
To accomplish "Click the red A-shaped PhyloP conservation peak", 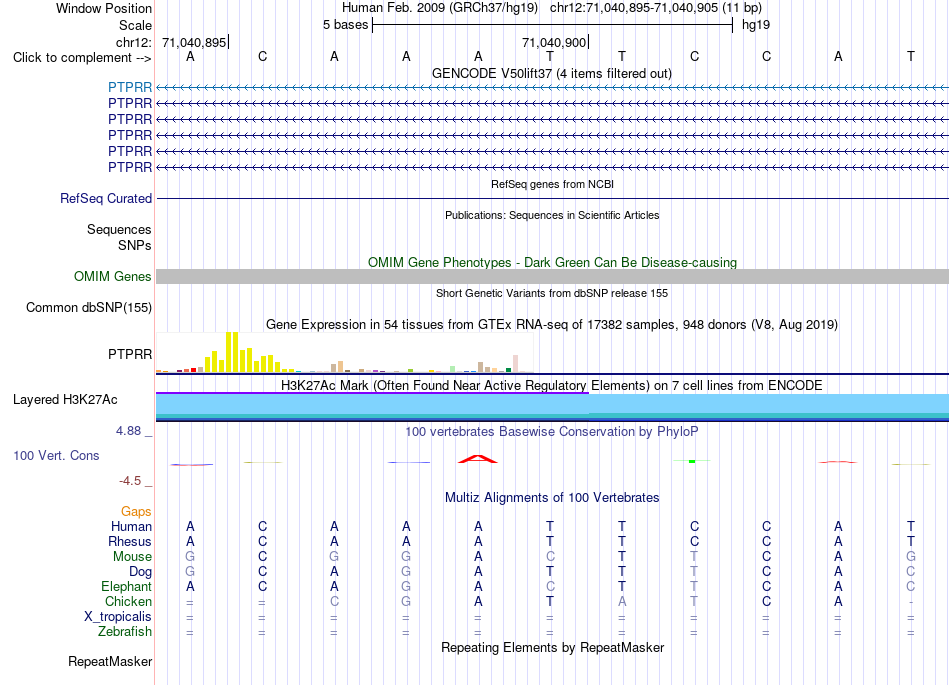I will coord(477,459).
